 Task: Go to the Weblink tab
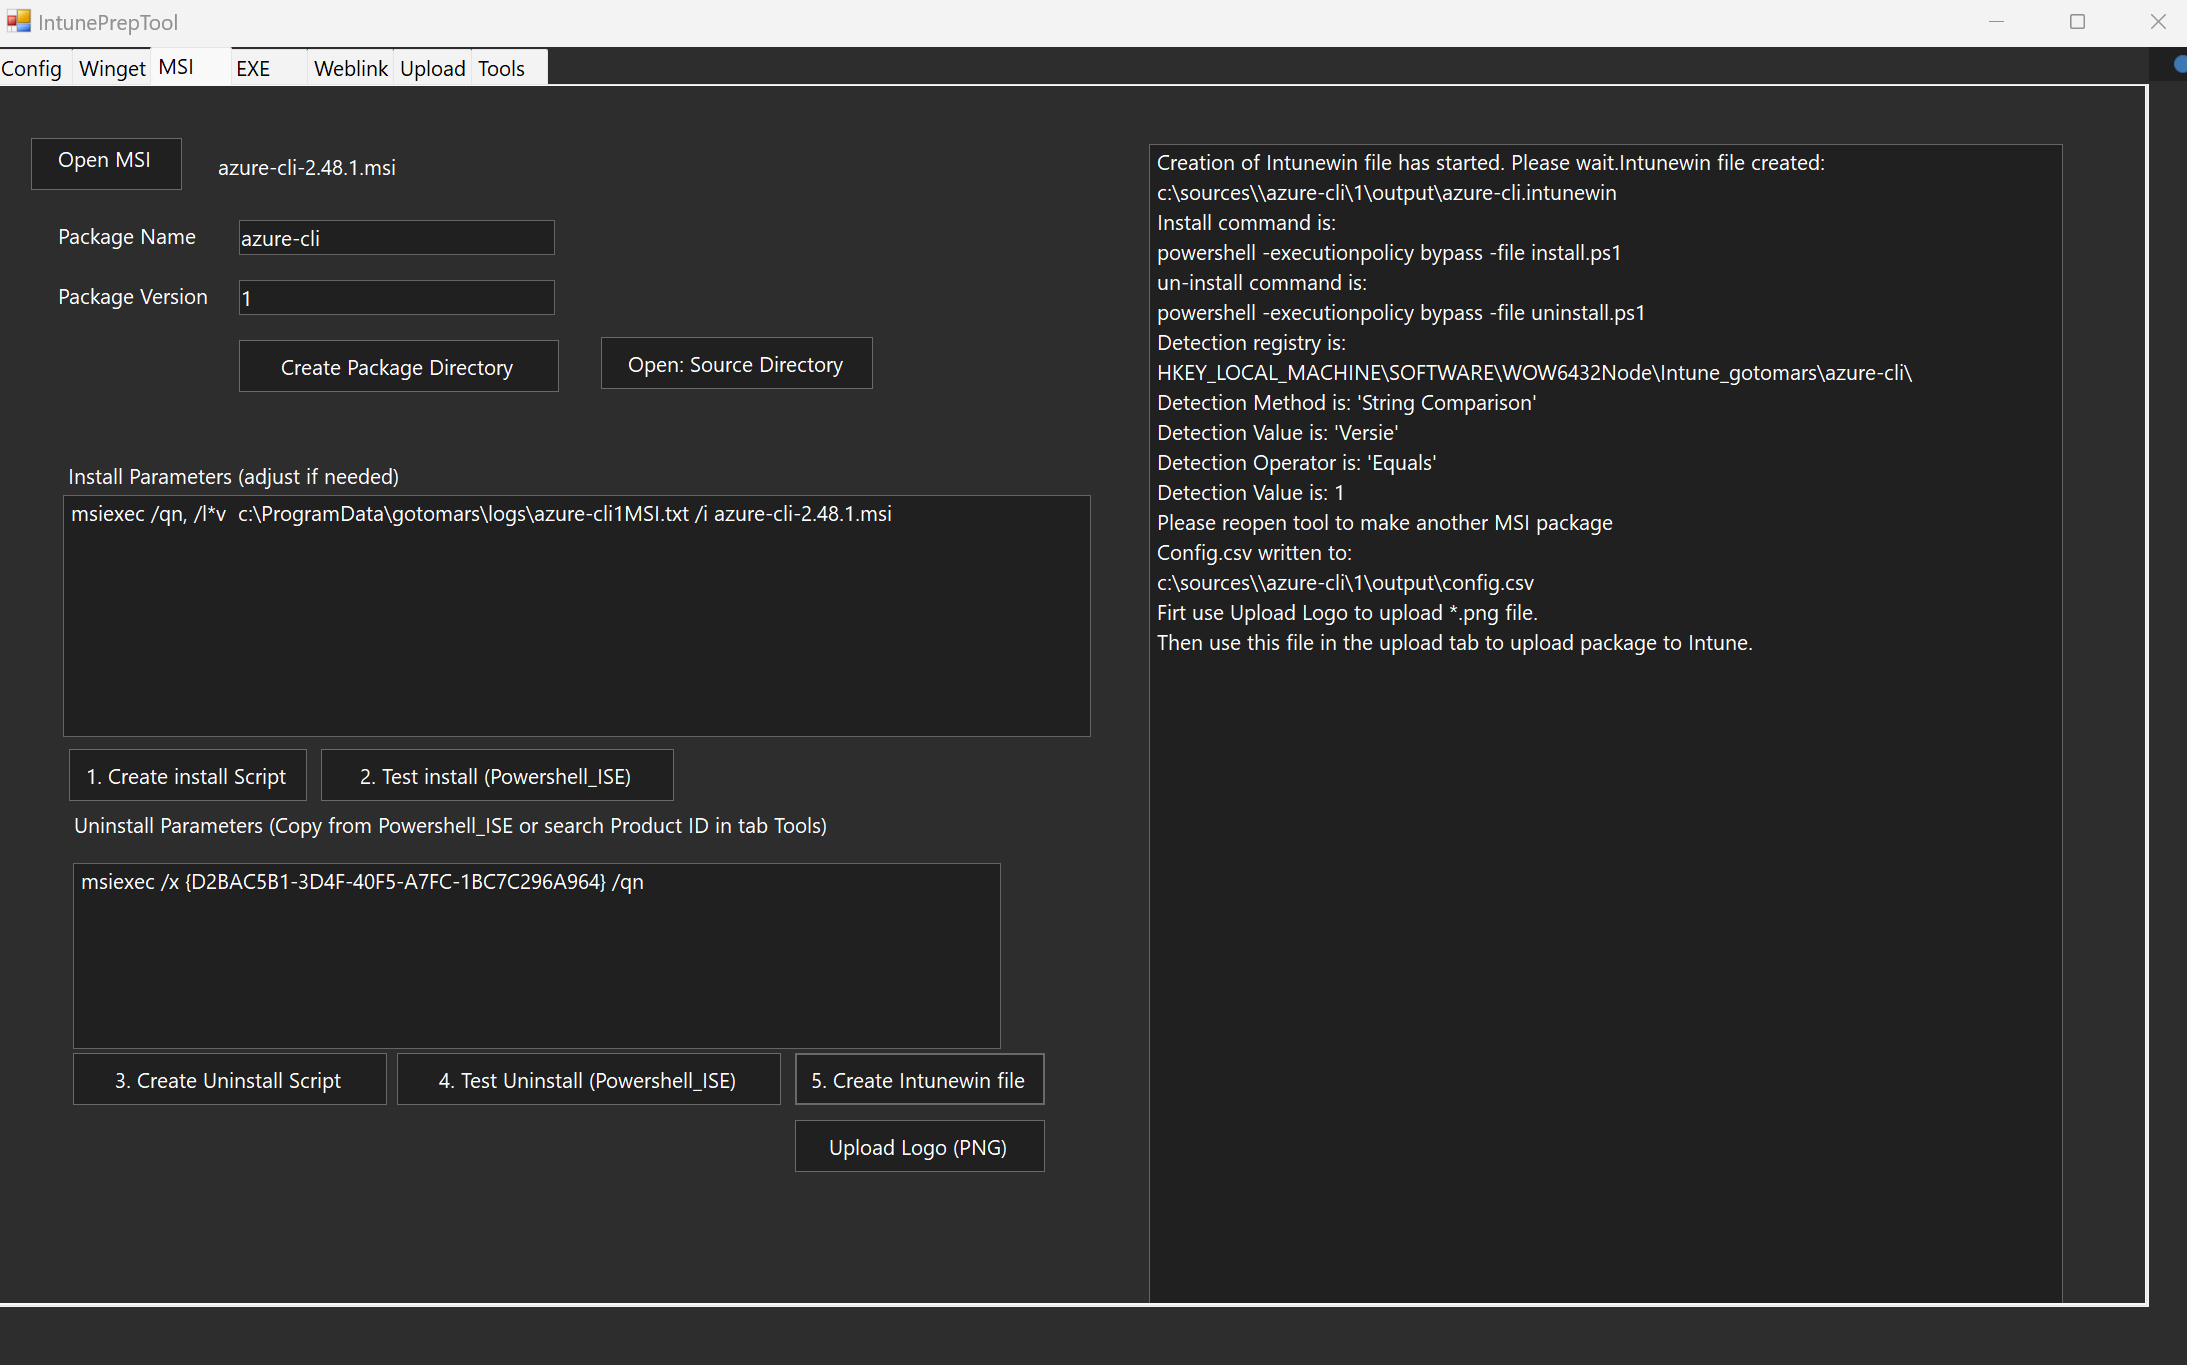click(350, 68)
